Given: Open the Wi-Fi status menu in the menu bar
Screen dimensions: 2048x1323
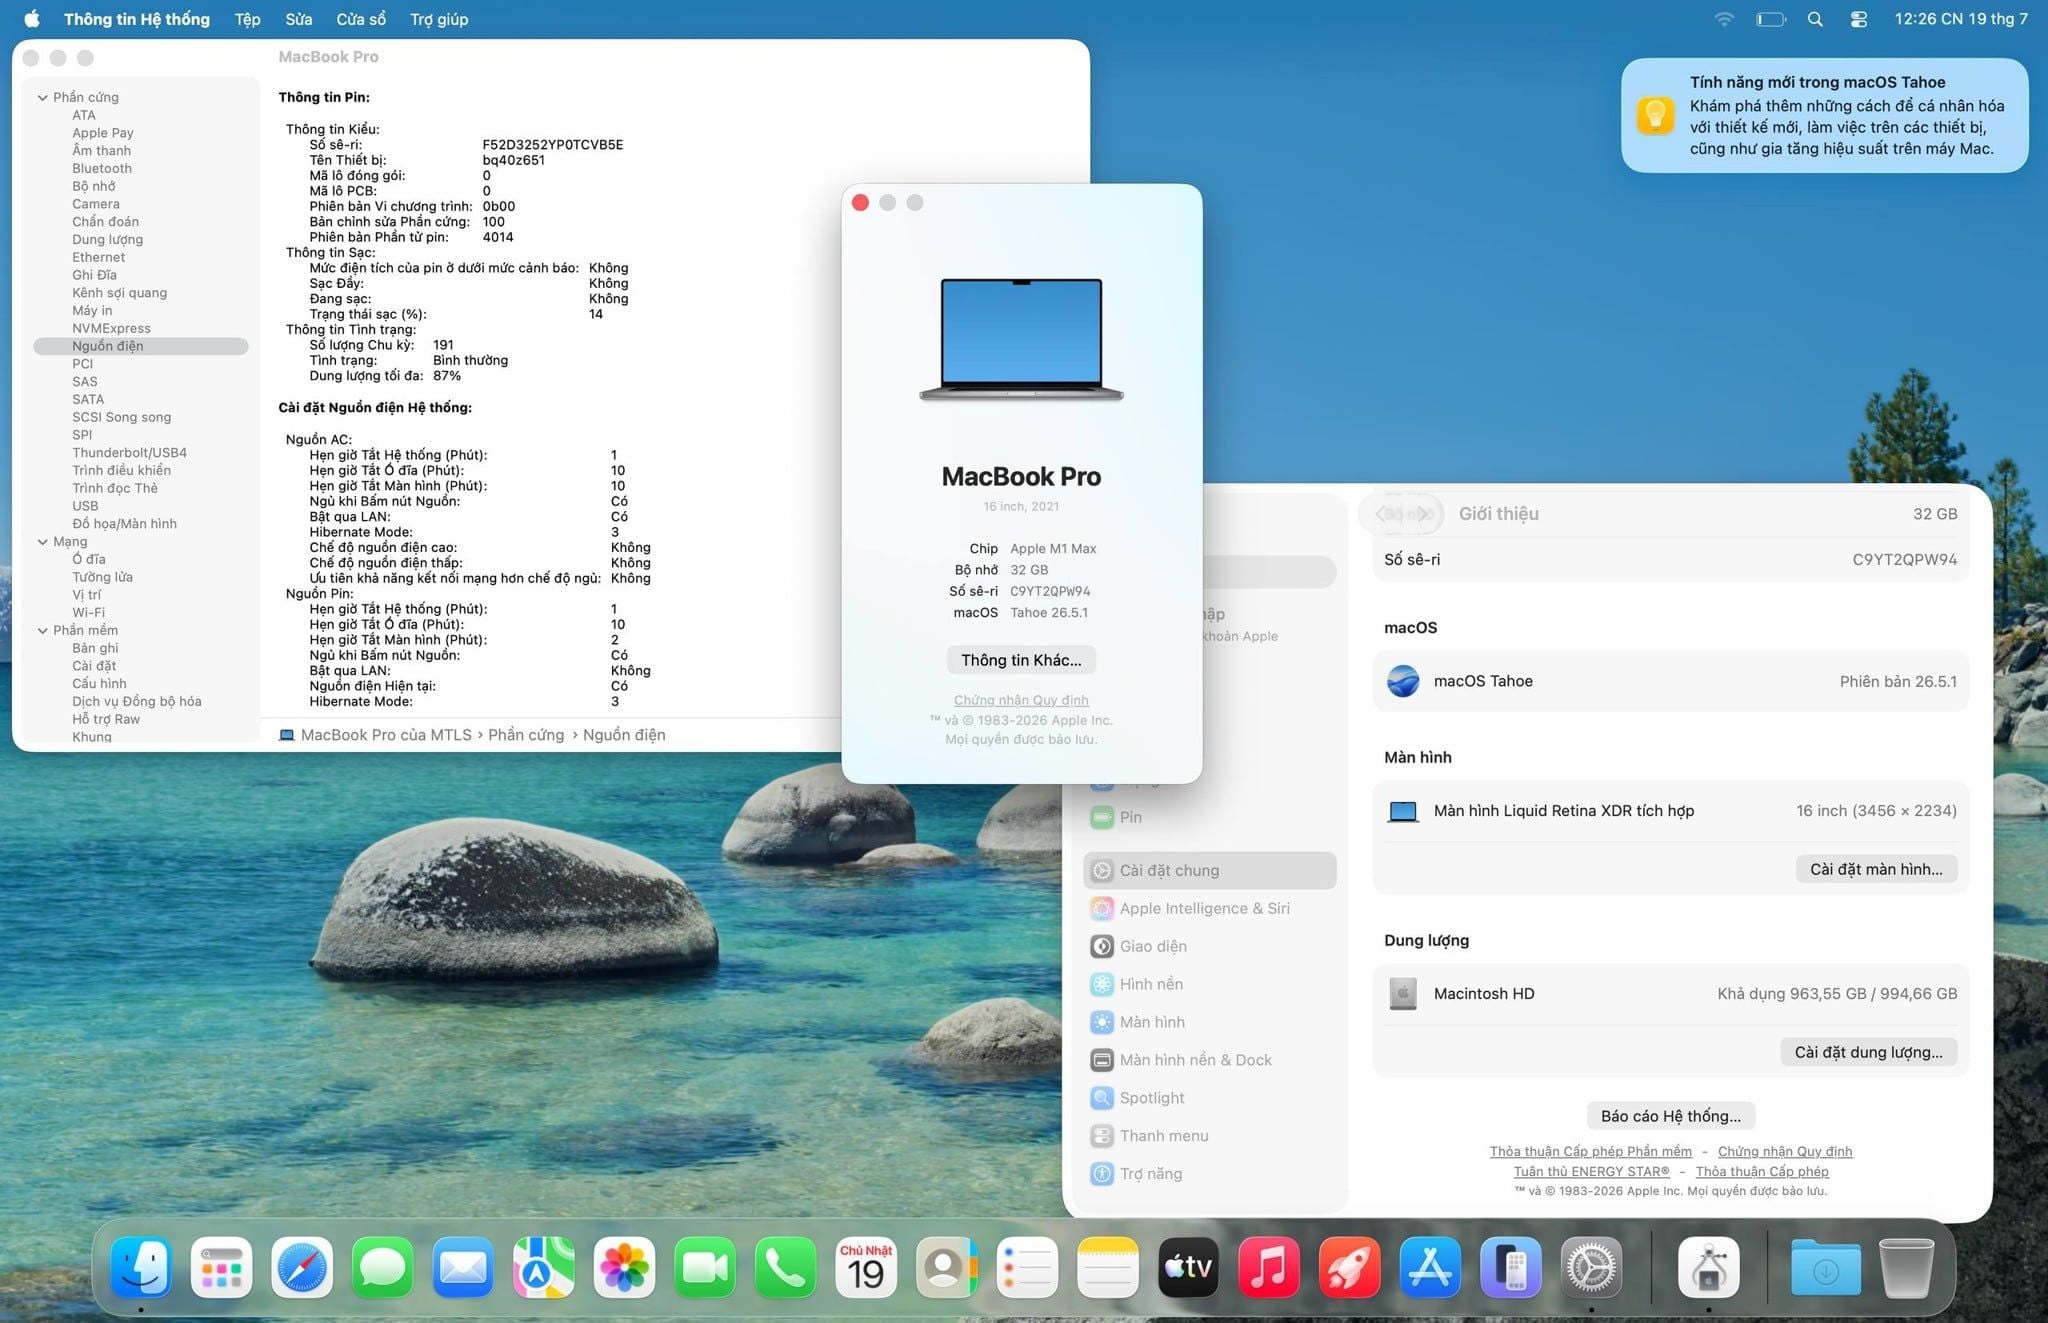Looking at the screenshot, I should (1724, 19).
